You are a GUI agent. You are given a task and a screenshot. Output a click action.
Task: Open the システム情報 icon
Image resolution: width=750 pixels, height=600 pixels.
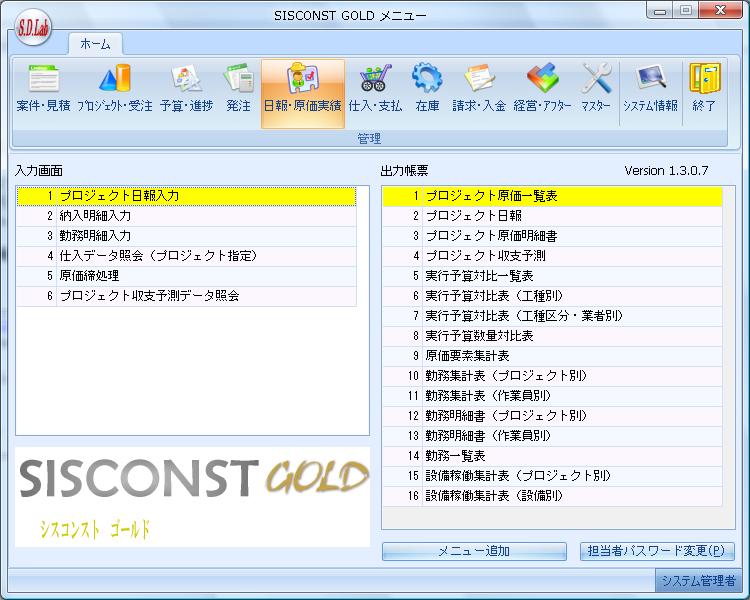click(x=651, y=89)
